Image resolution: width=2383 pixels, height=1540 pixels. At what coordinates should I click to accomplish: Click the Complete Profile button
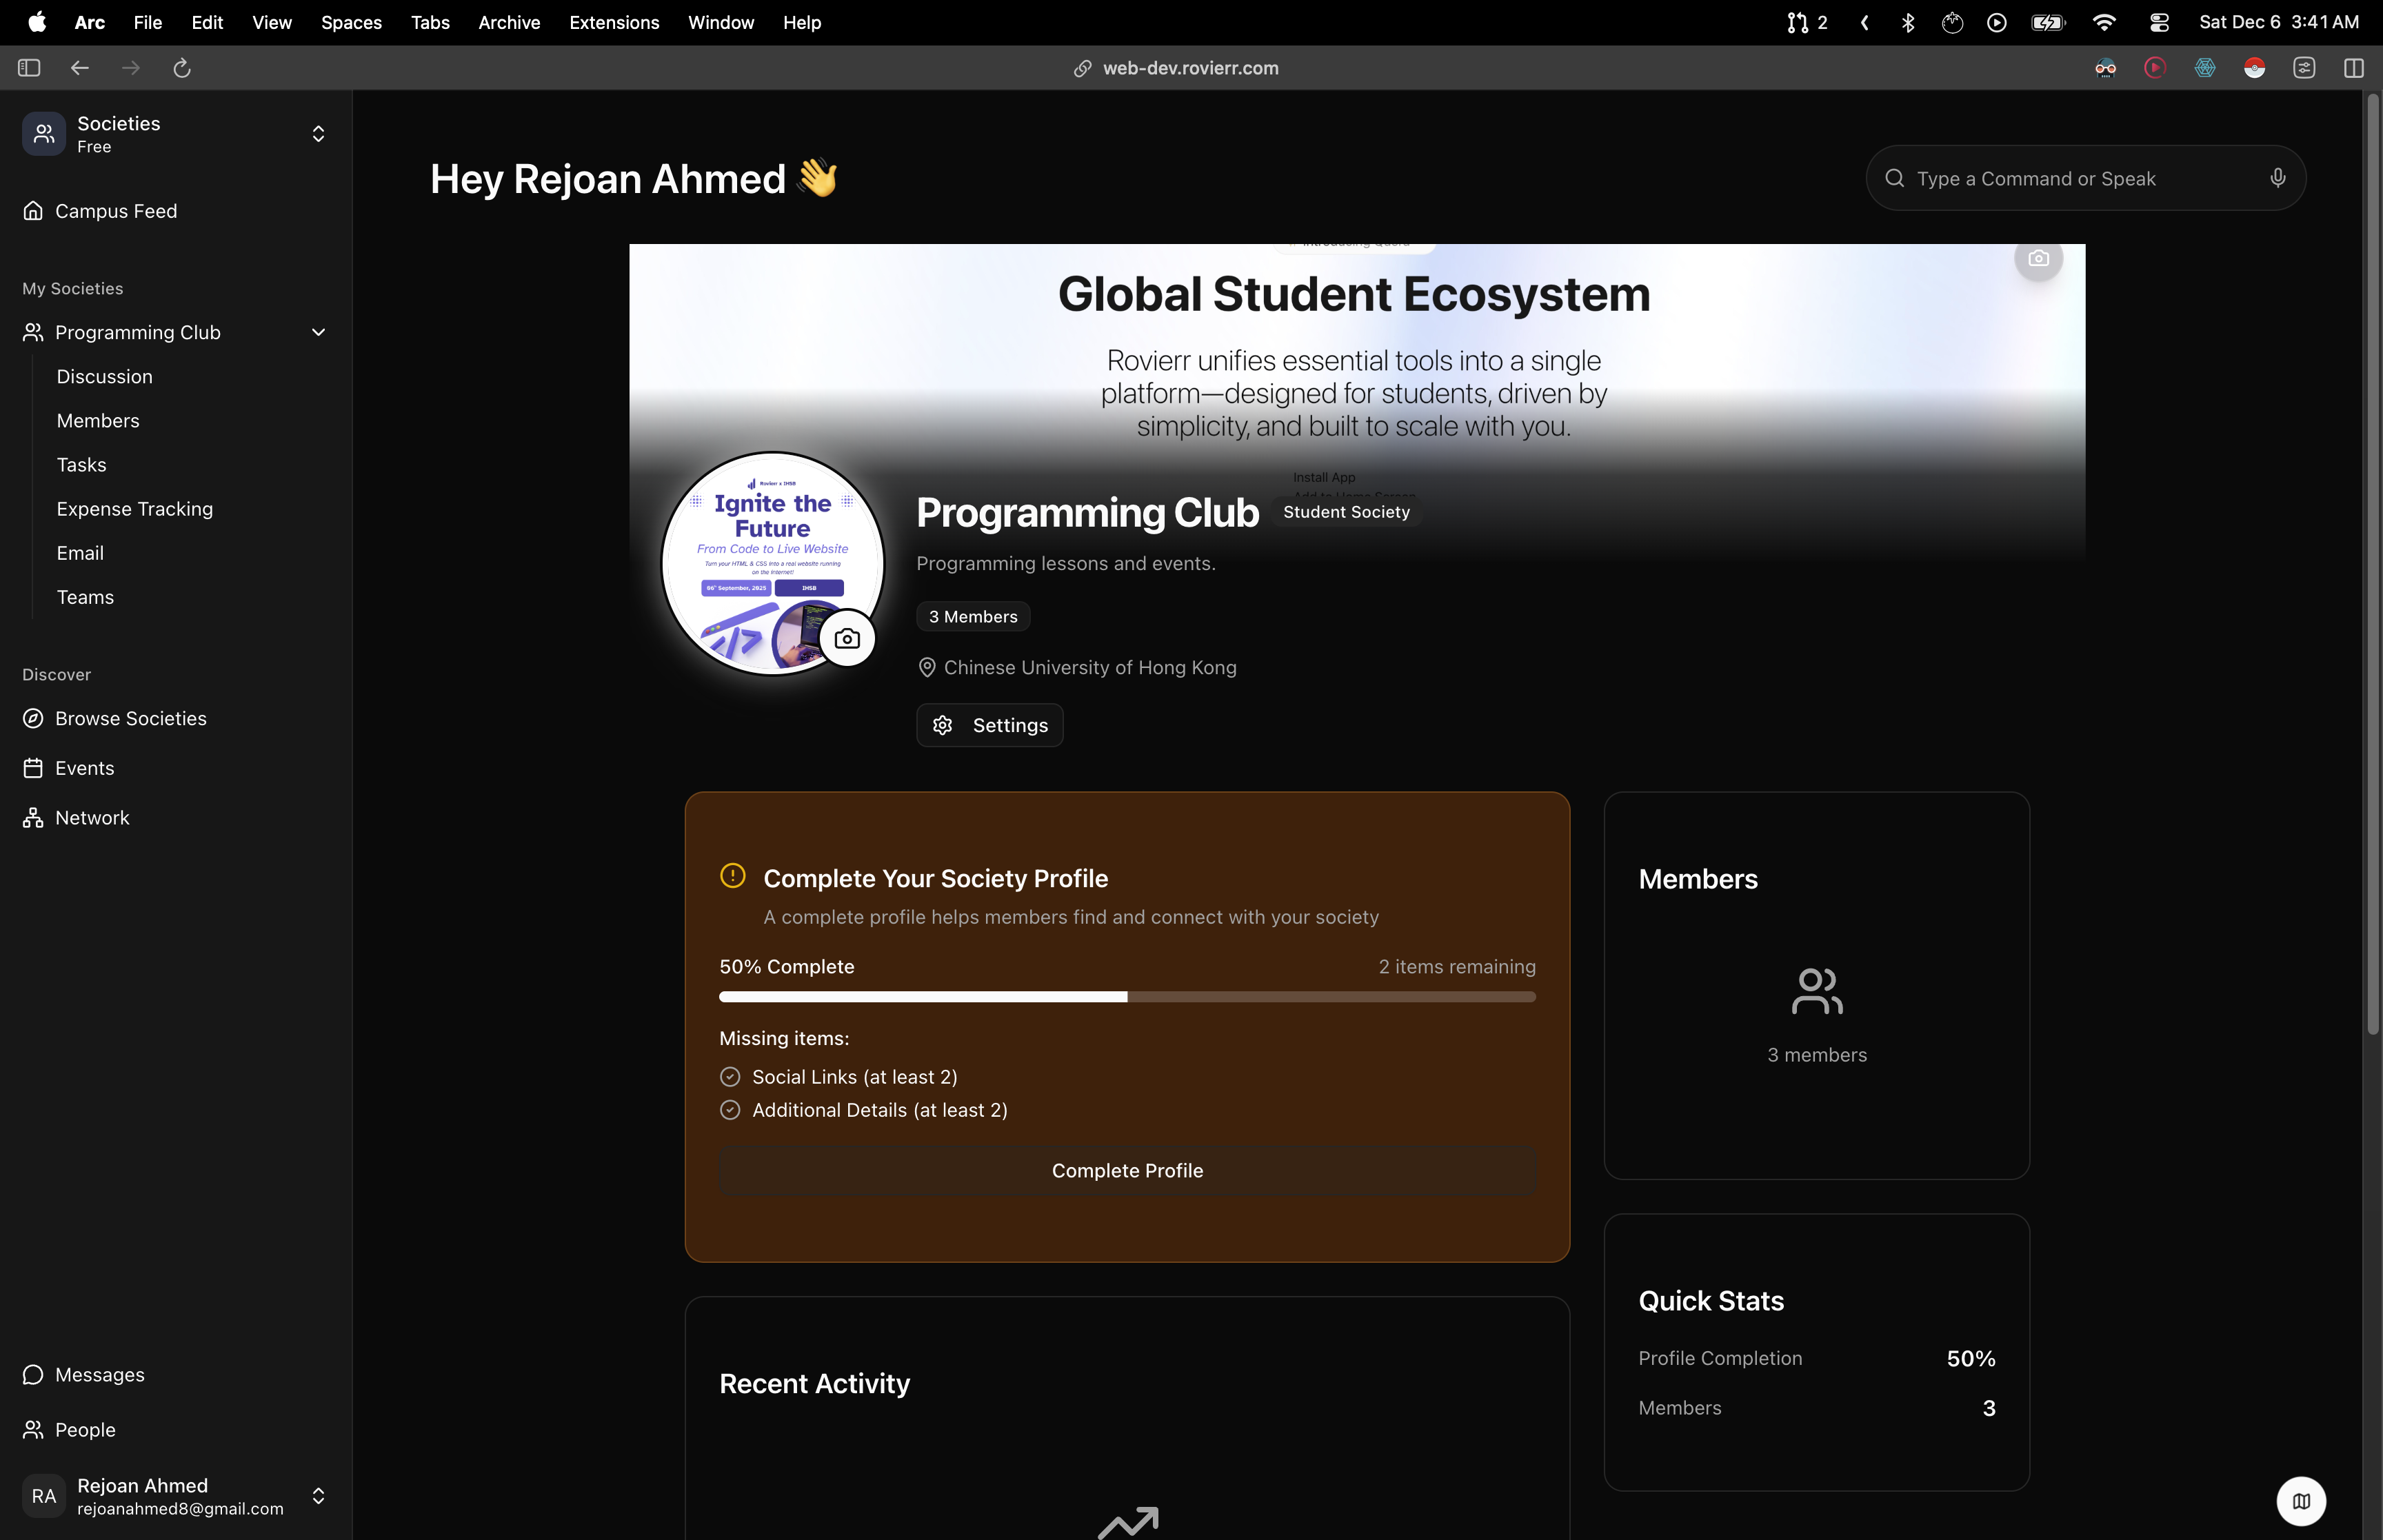[x=1127, y=1170]
